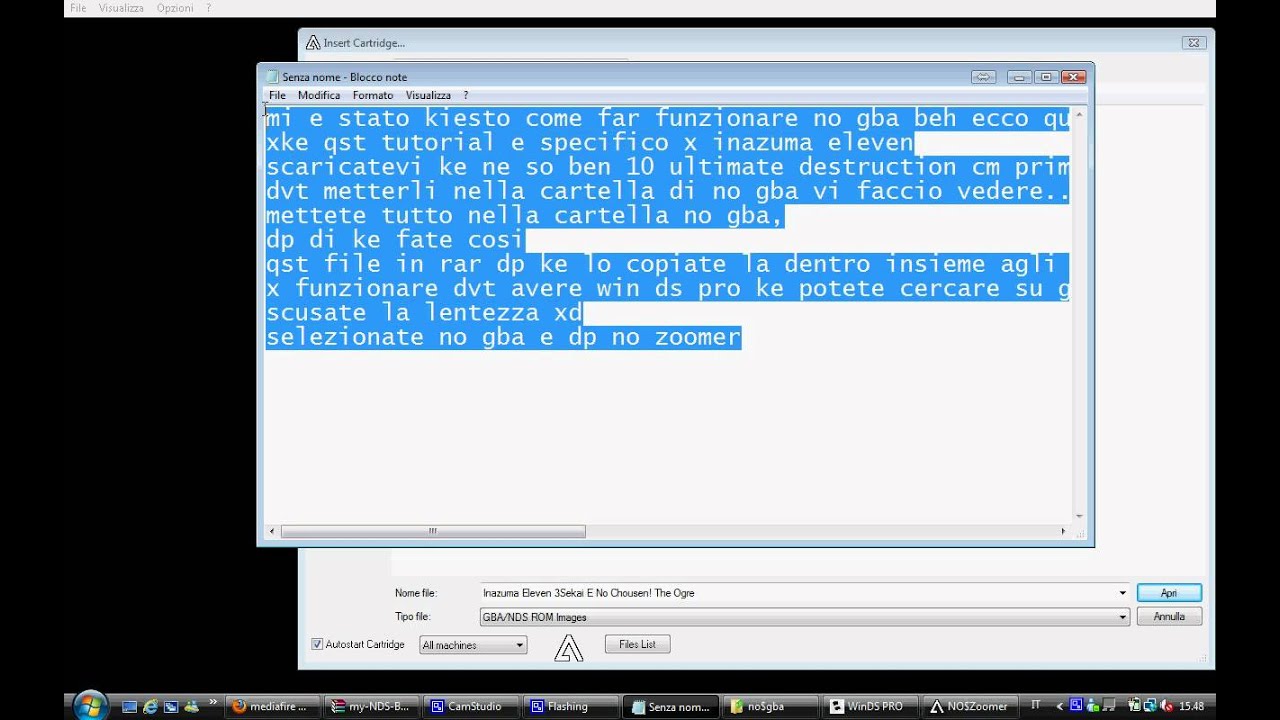Minimize the Senza nome Notepad window

[x=1019, y=77]
